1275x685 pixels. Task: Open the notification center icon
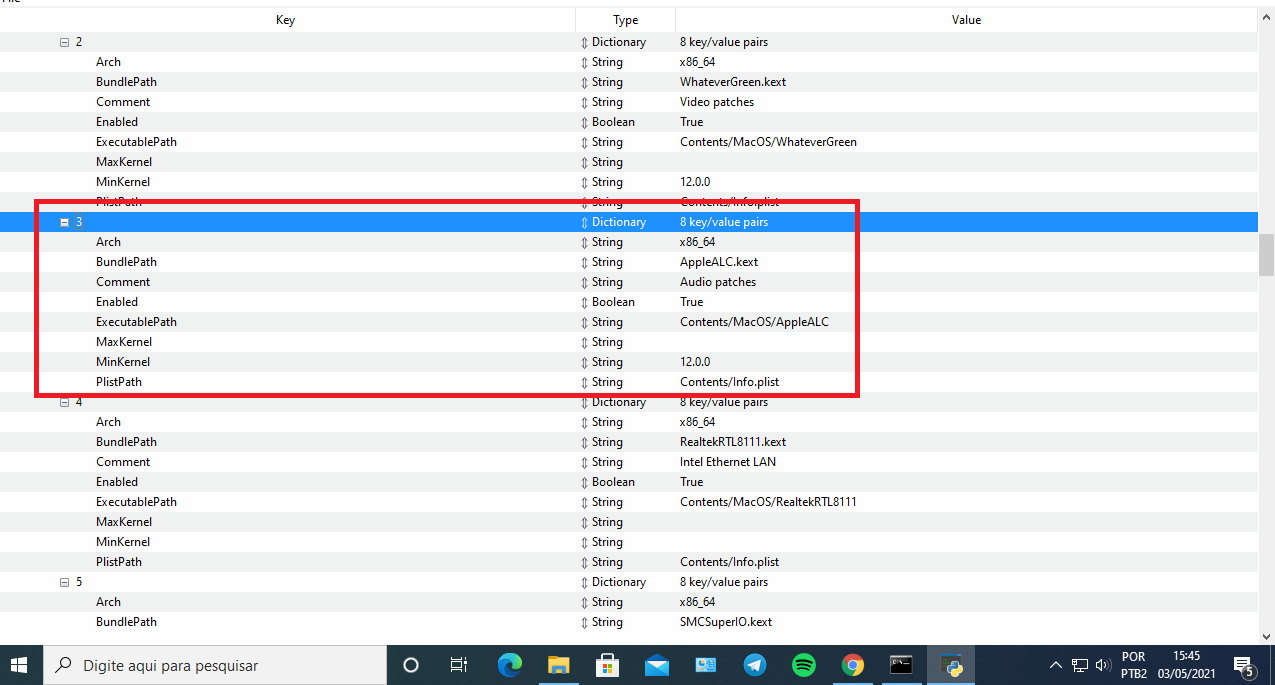(x=1244, y=665)
